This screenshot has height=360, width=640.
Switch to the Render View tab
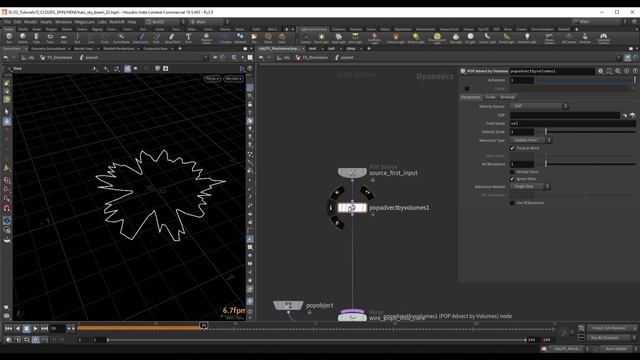tap(83, 49)
